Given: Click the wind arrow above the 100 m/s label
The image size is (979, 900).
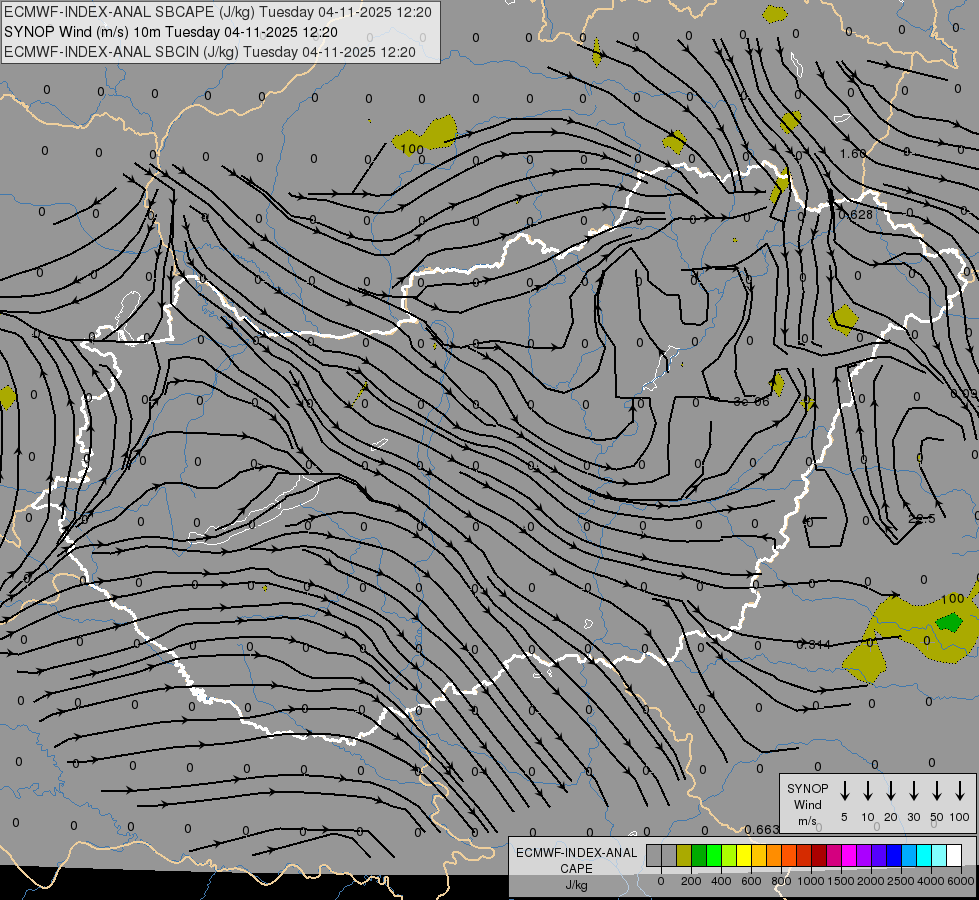Looking at the screenshot, I should point(960,791).
